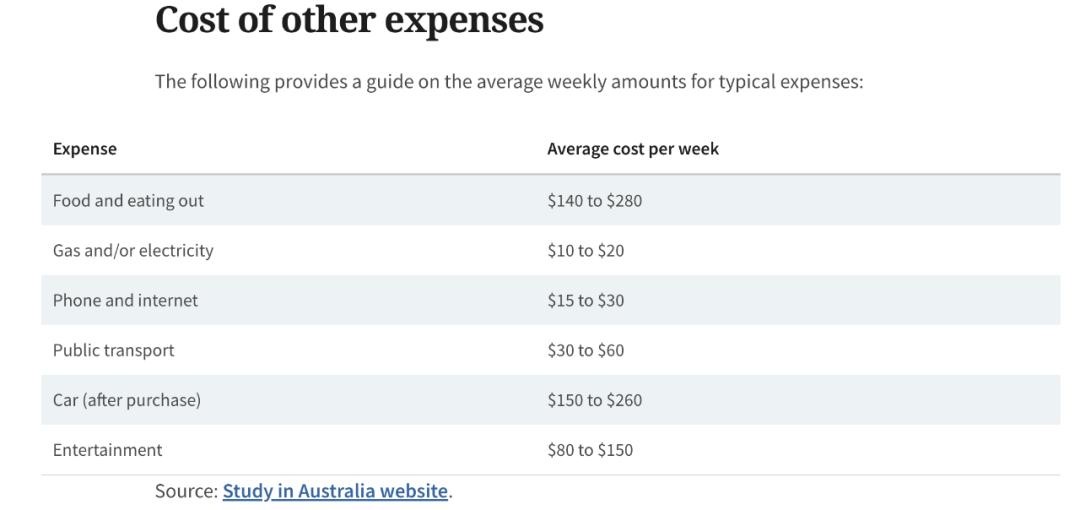Select the '$150 to $260' cost cell

point(594,400)
